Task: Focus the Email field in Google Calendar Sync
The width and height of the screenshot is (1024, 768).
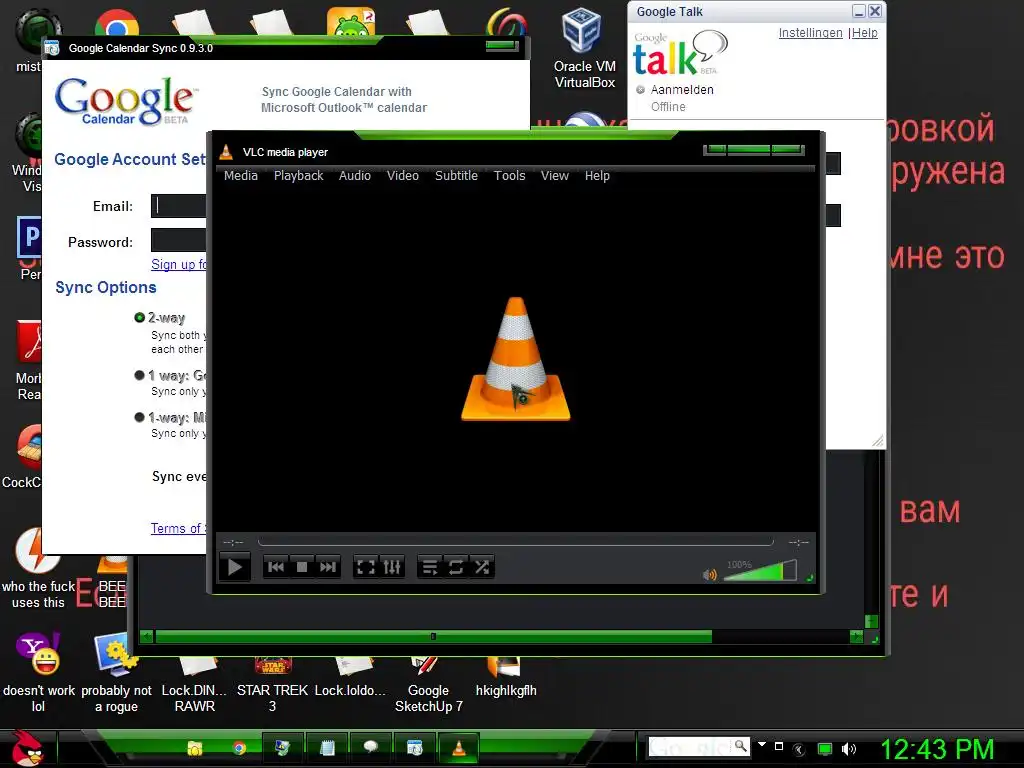Action: (178, 206)
